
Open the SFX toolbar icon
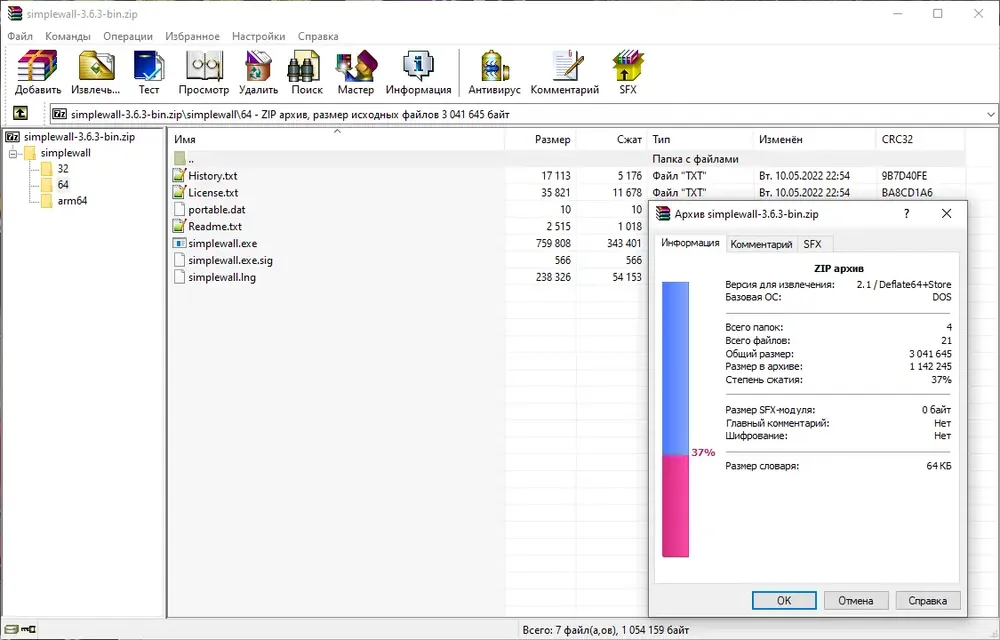pos(628,73)
